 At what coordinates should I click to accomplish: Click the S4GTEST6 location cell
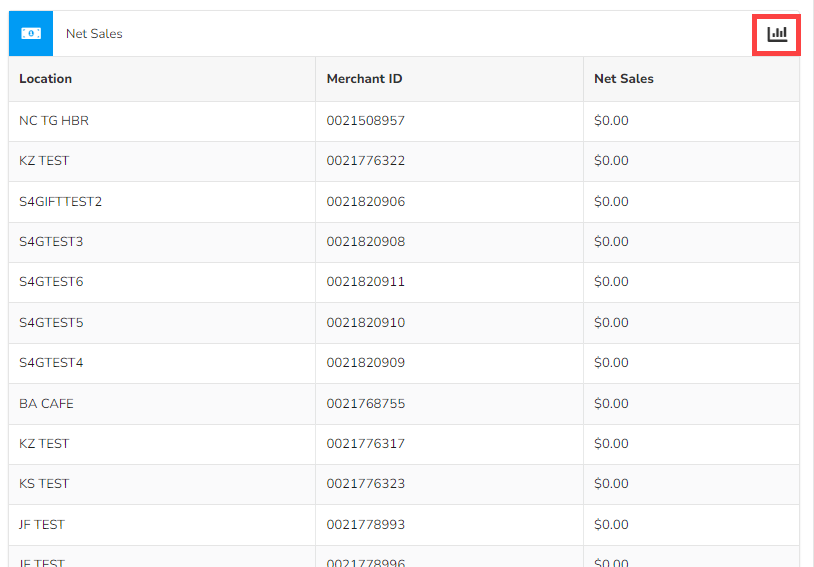tap(51, 282)
